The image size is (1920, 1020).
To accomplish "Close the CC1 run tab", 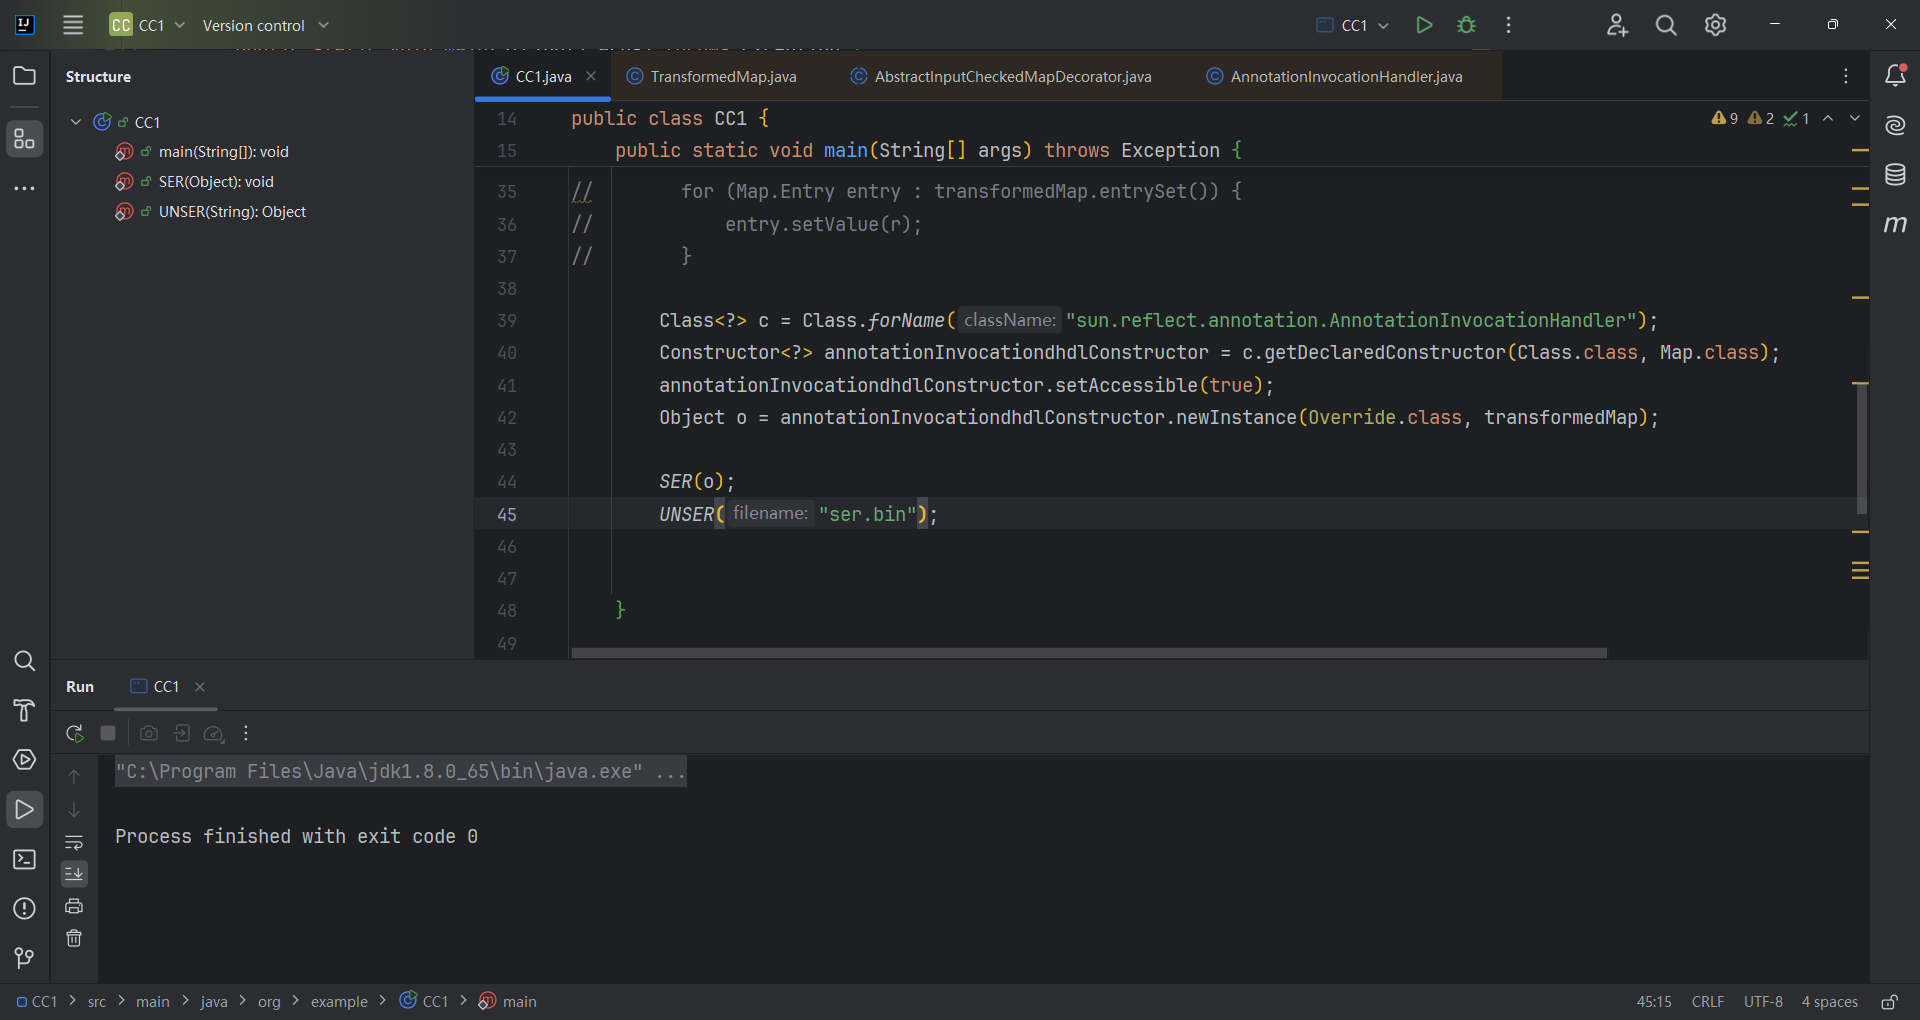I will 200,686.
